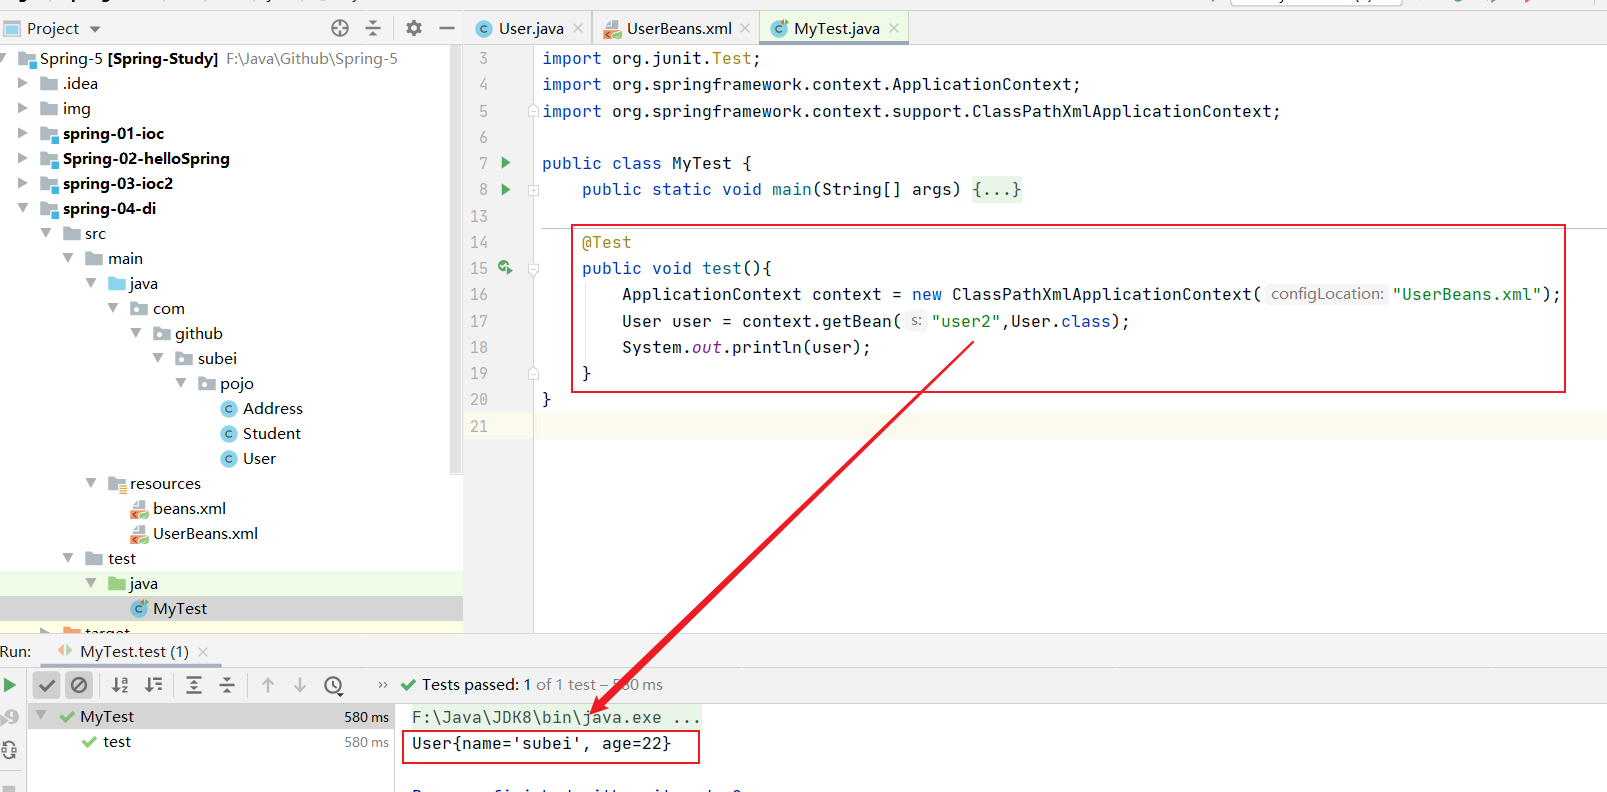Expand folded main method body
The image size is (1607, 792).
click(996, 189)
